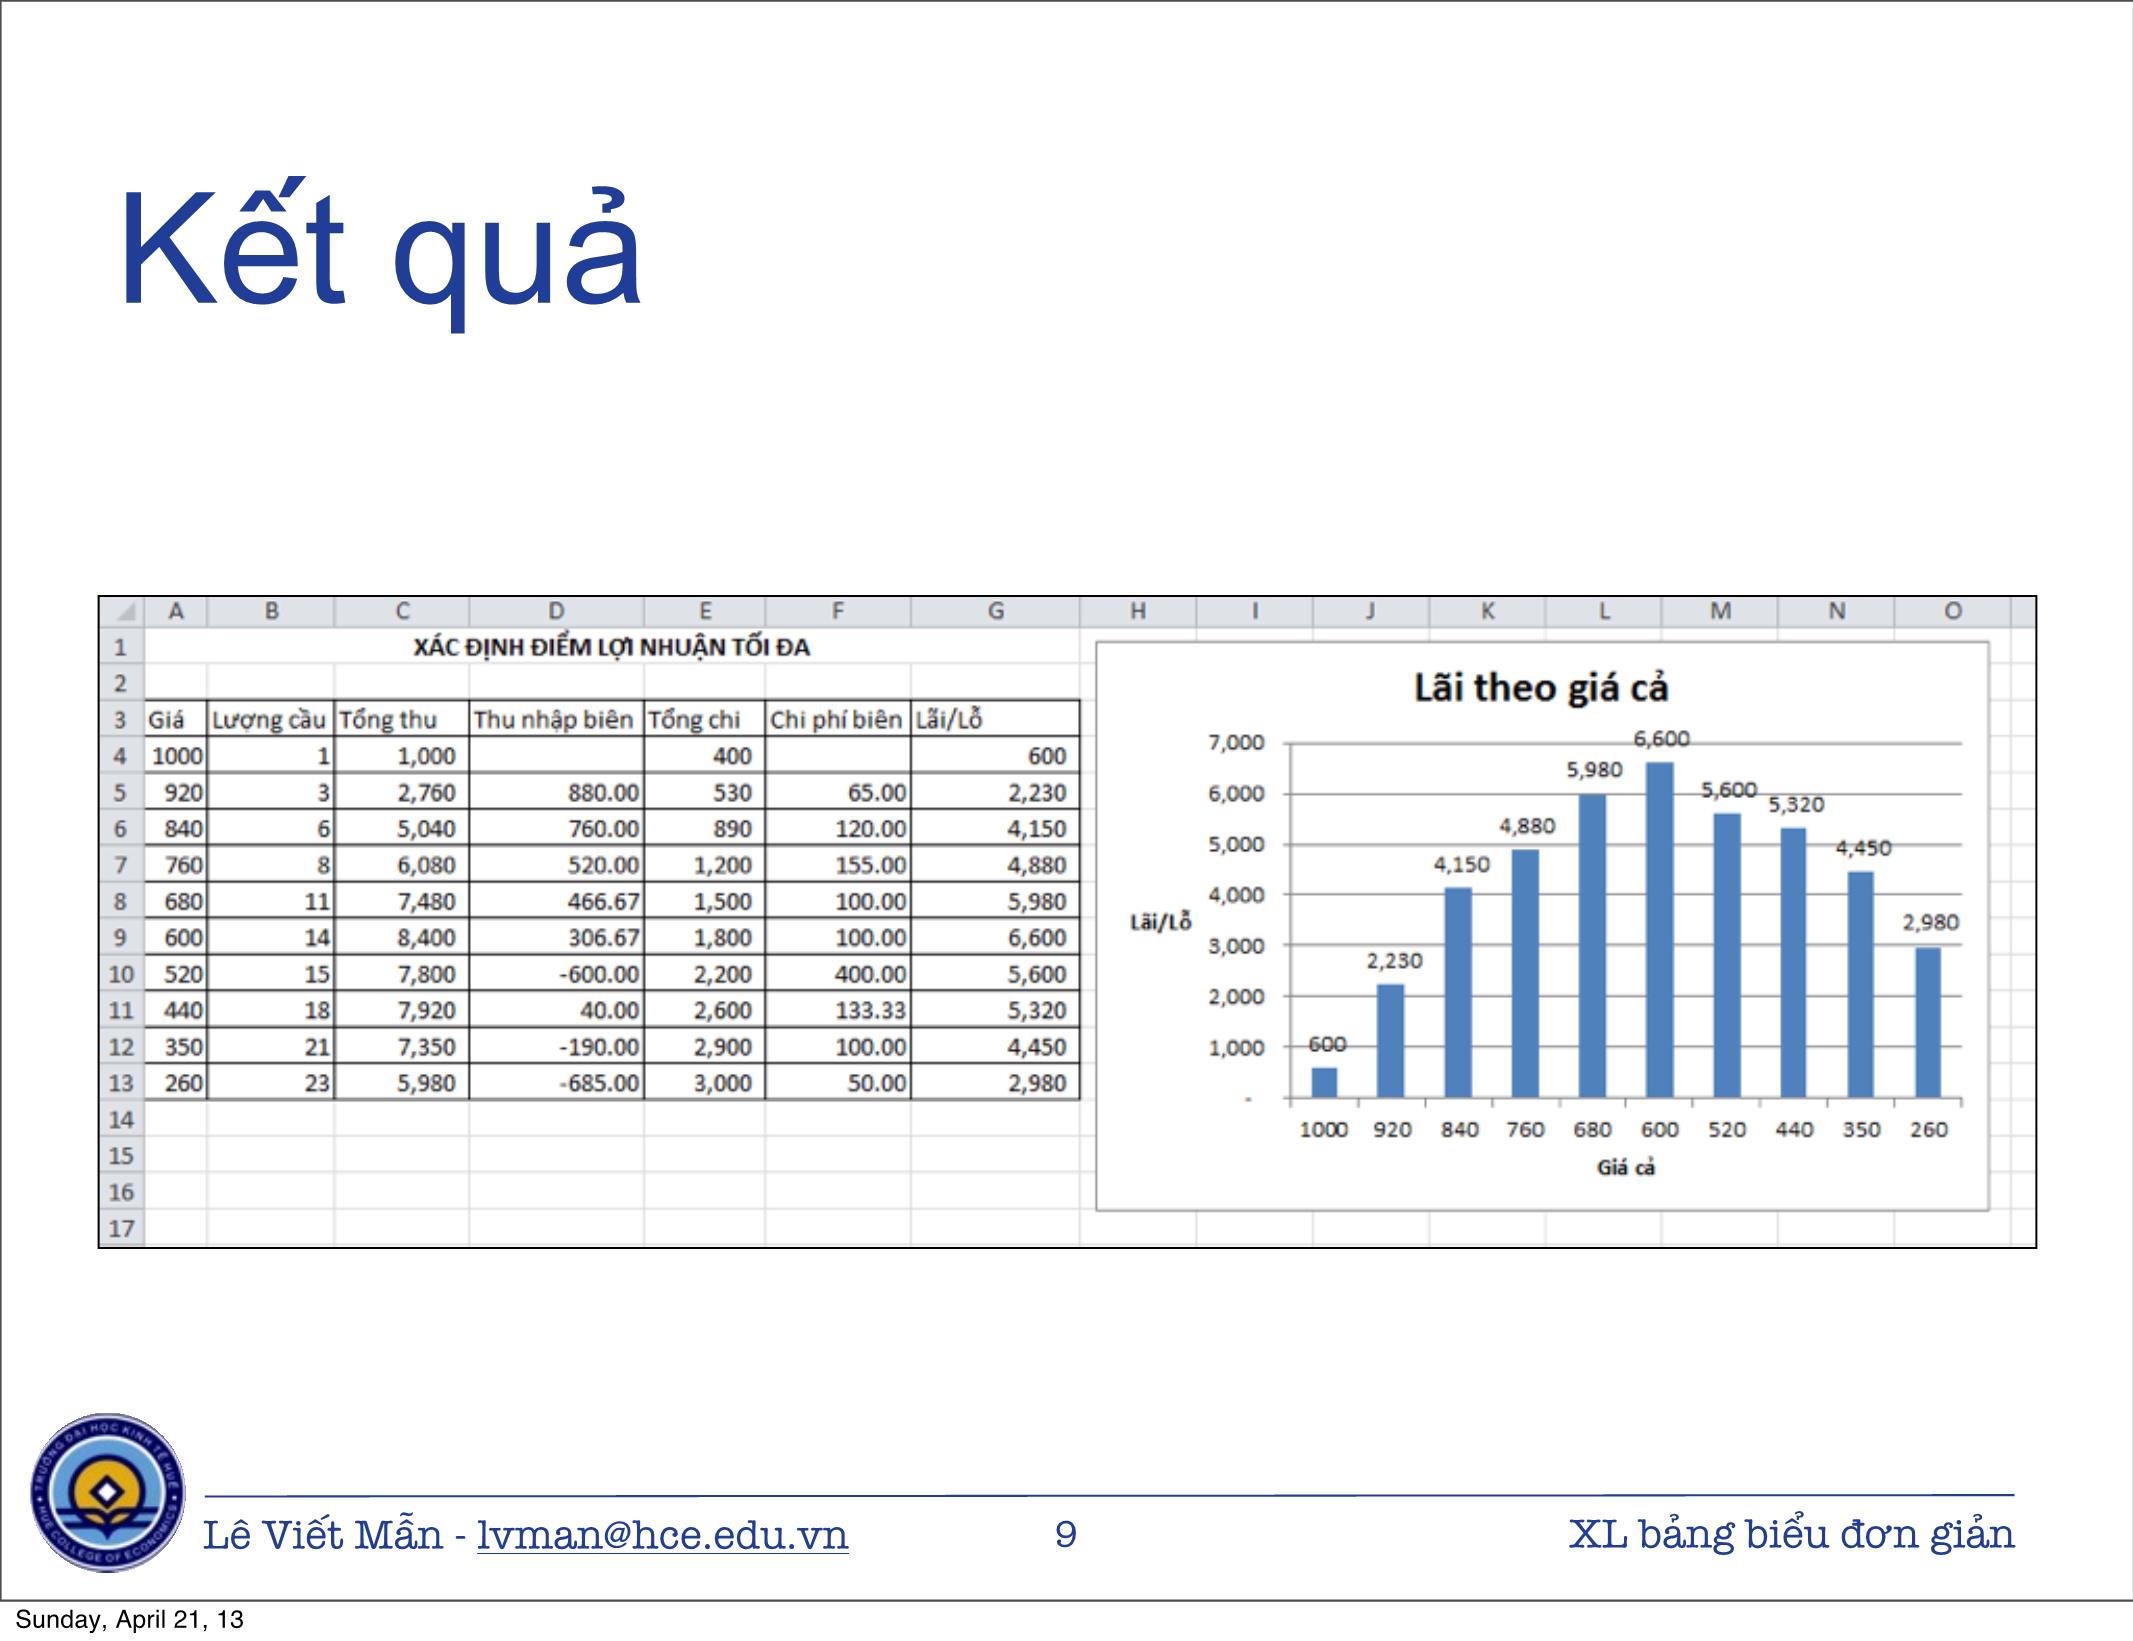The image size is (2133, 1641).
Task: Click the Tổng chi header cell
Action: tap(705, 719)
